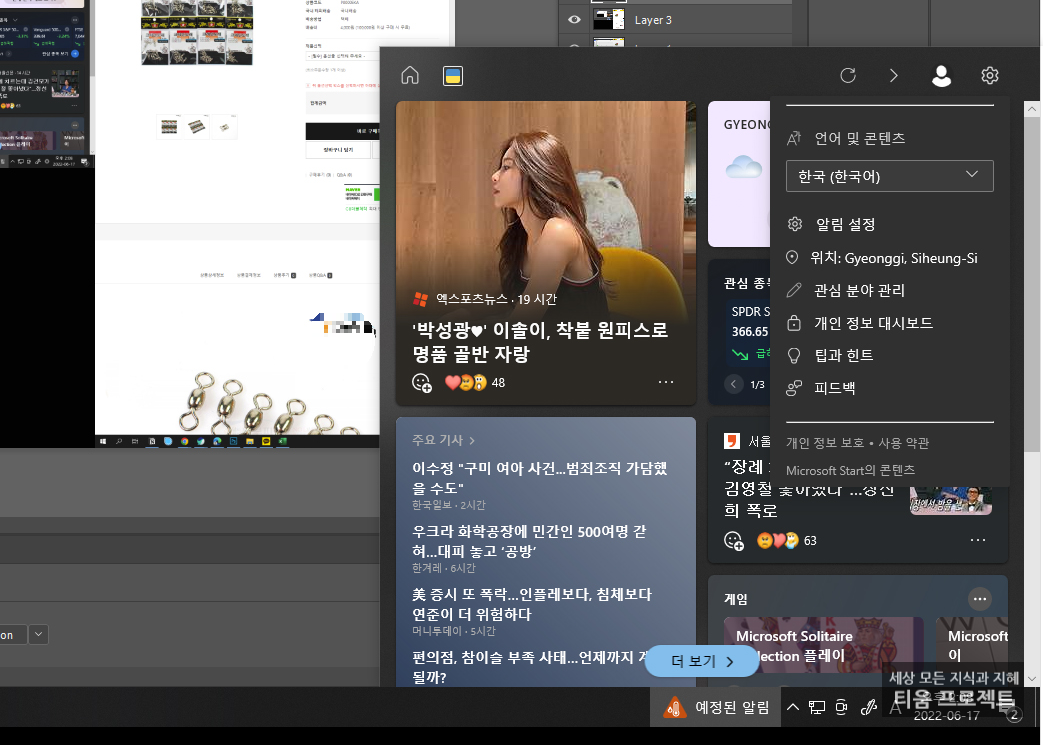
Task: Open more options on 김영철 article card
Action: point(978,540)
